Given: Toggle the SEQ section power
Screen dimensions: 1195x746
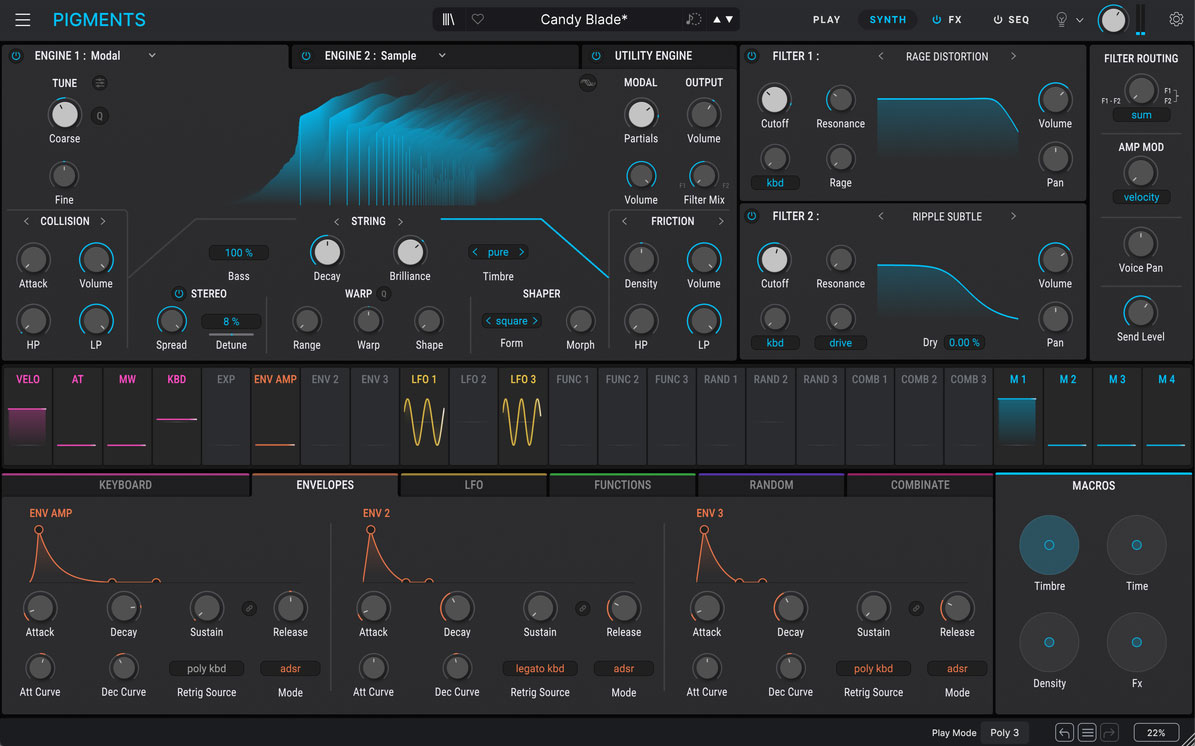Looking at the screenshot, I should (998, 20).
